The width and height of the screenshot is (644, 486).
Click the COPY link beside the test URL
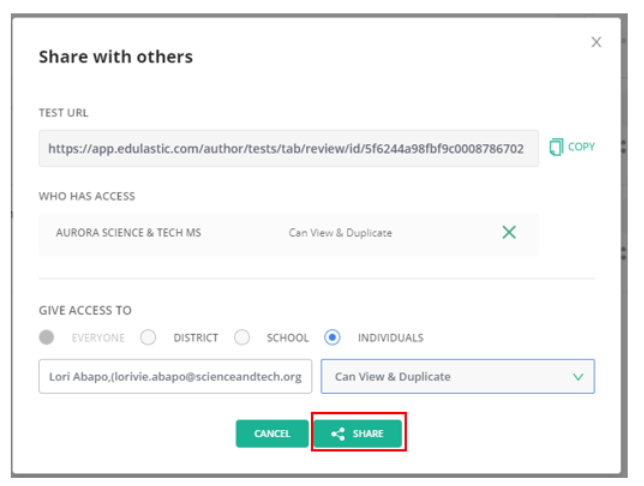[x=572, y=147]
